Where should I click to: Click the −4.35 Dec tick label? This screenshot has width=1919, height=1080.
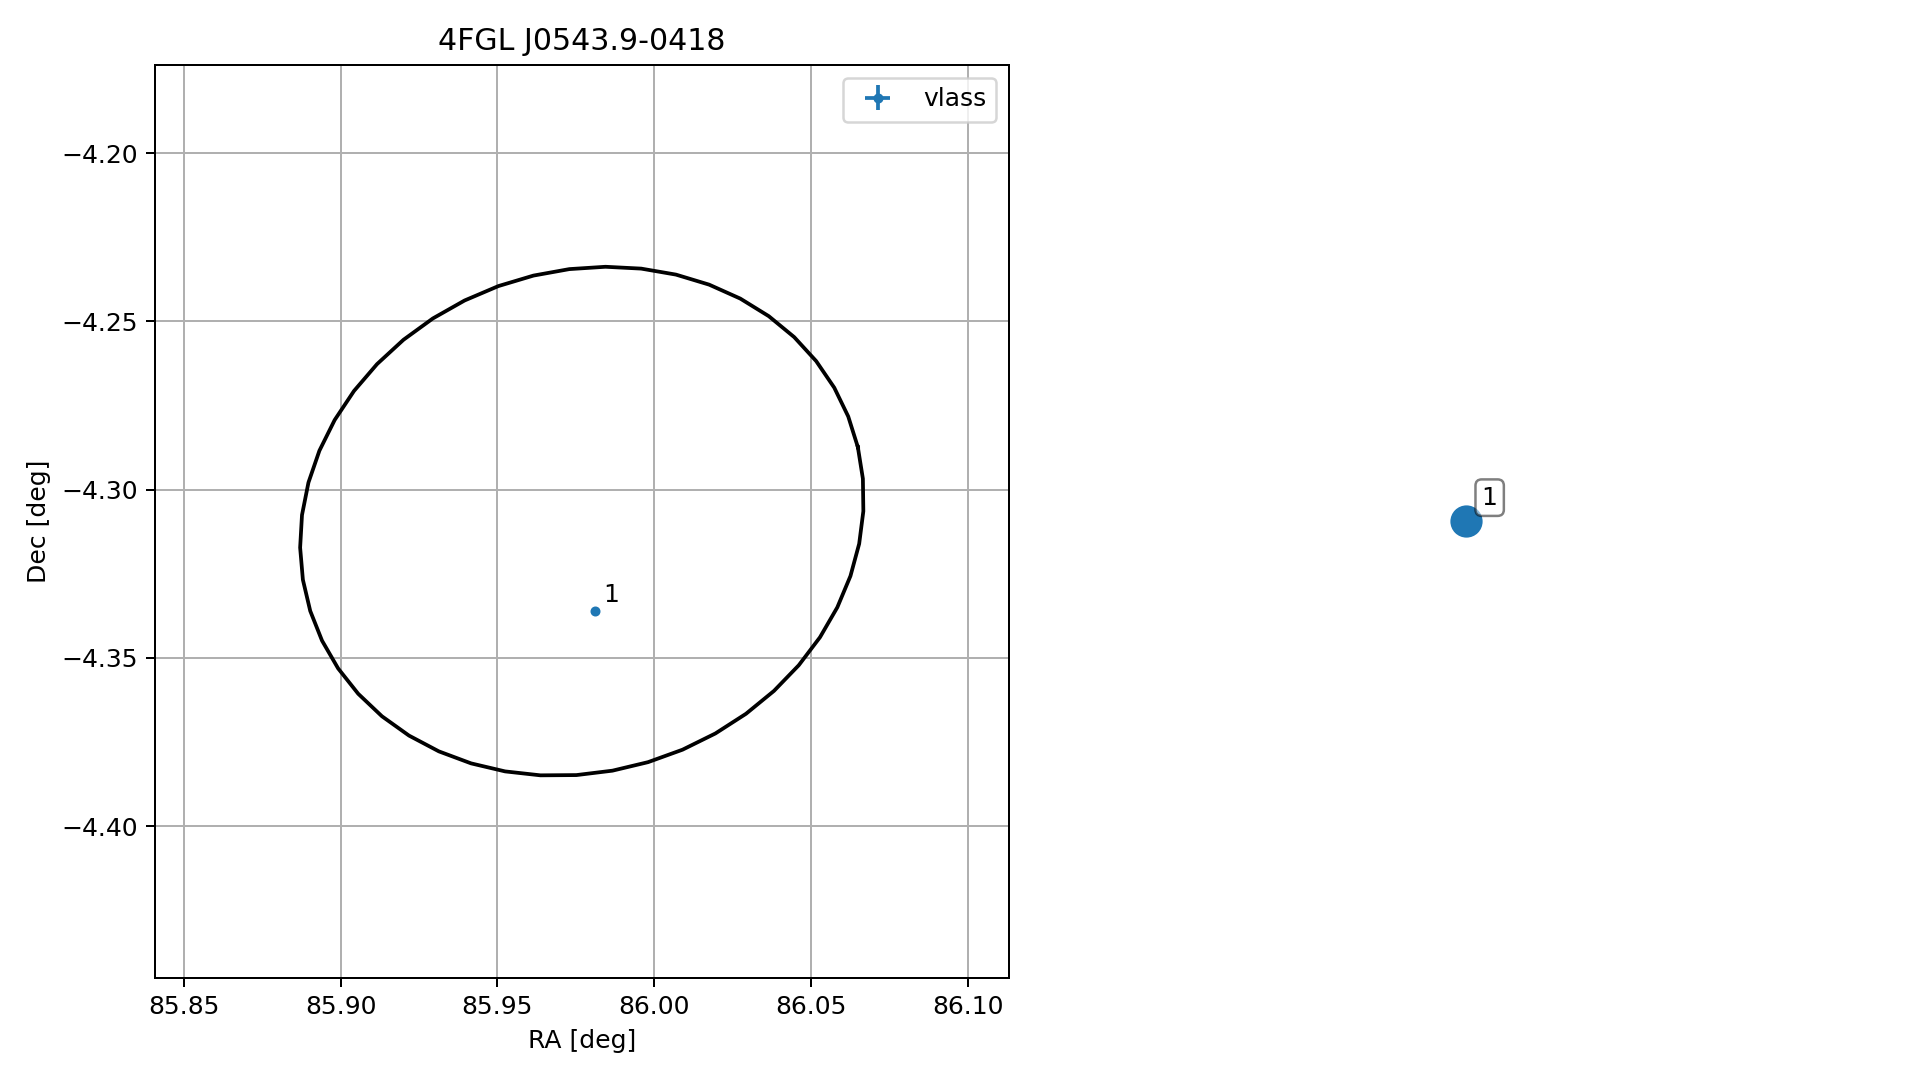pyautogui.click(x=100, y=658)
